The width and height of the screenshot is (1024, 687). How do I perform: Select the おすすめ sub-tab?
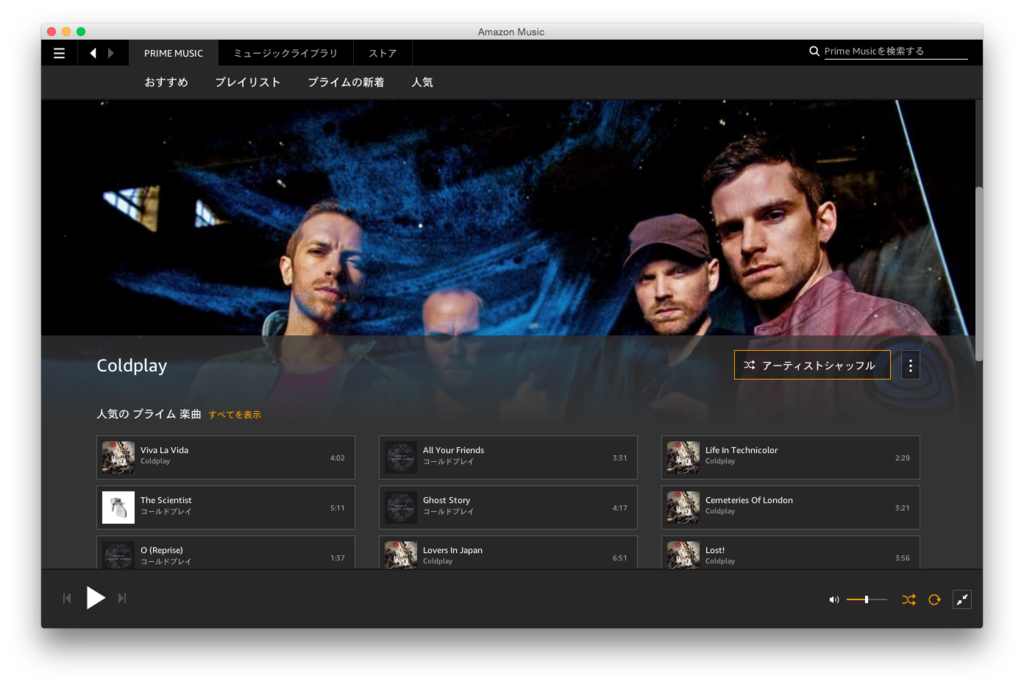(166, 82)
